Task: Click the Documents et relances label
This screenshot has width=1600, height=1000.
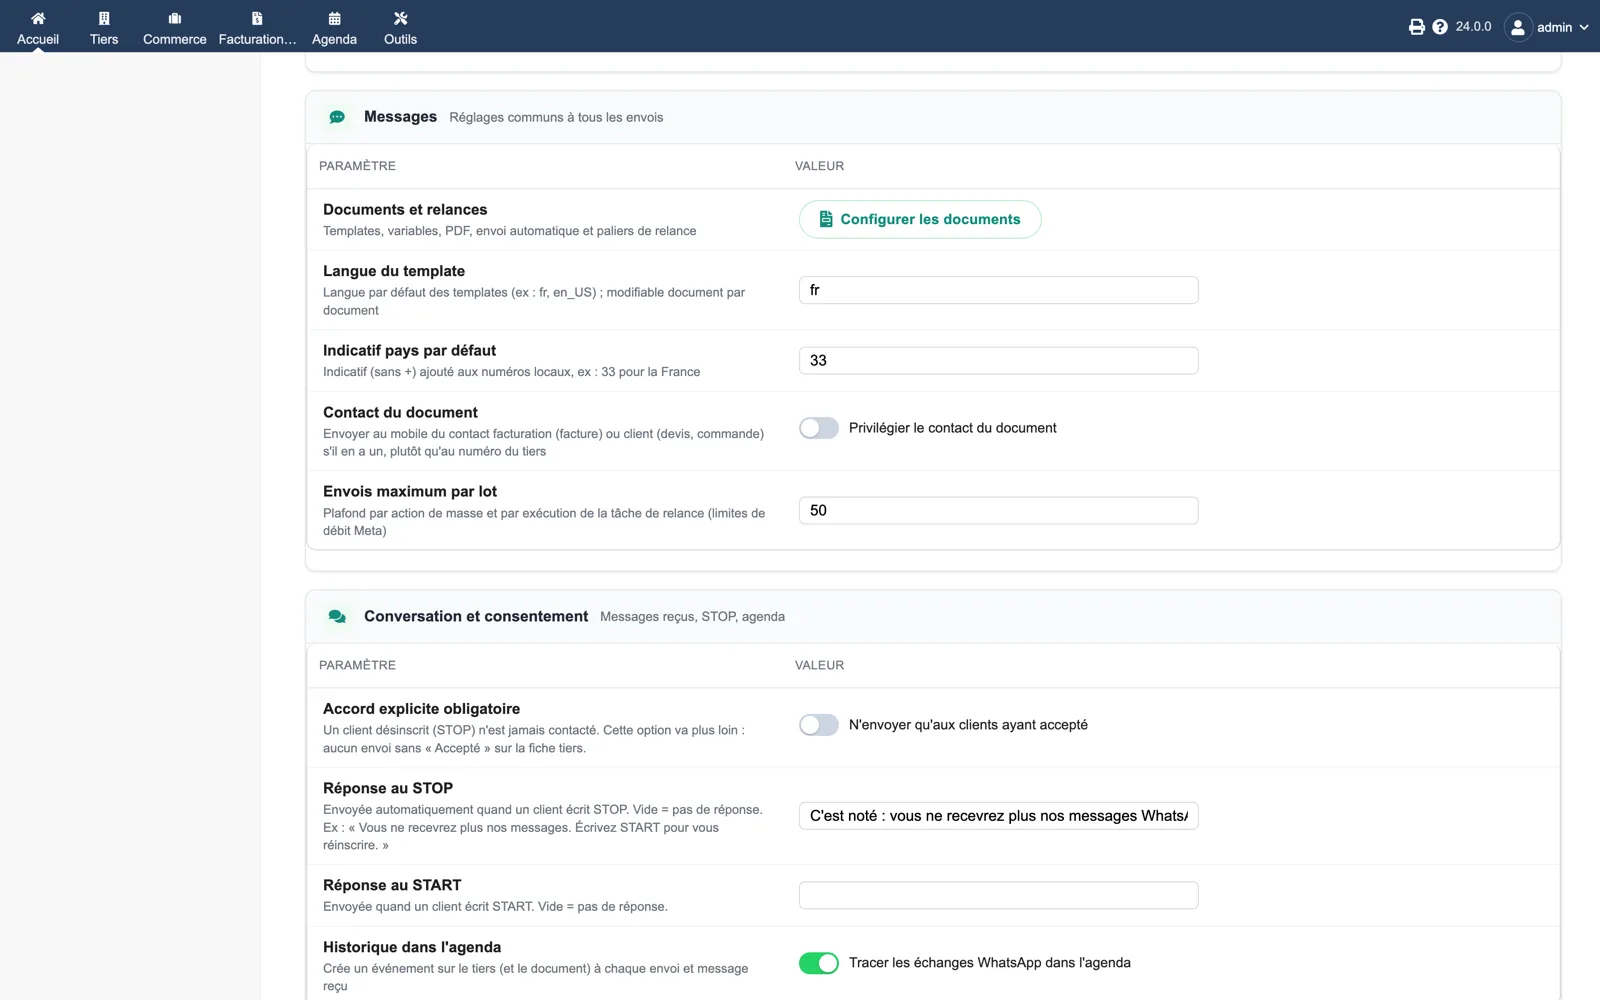Action: point(405,210)
